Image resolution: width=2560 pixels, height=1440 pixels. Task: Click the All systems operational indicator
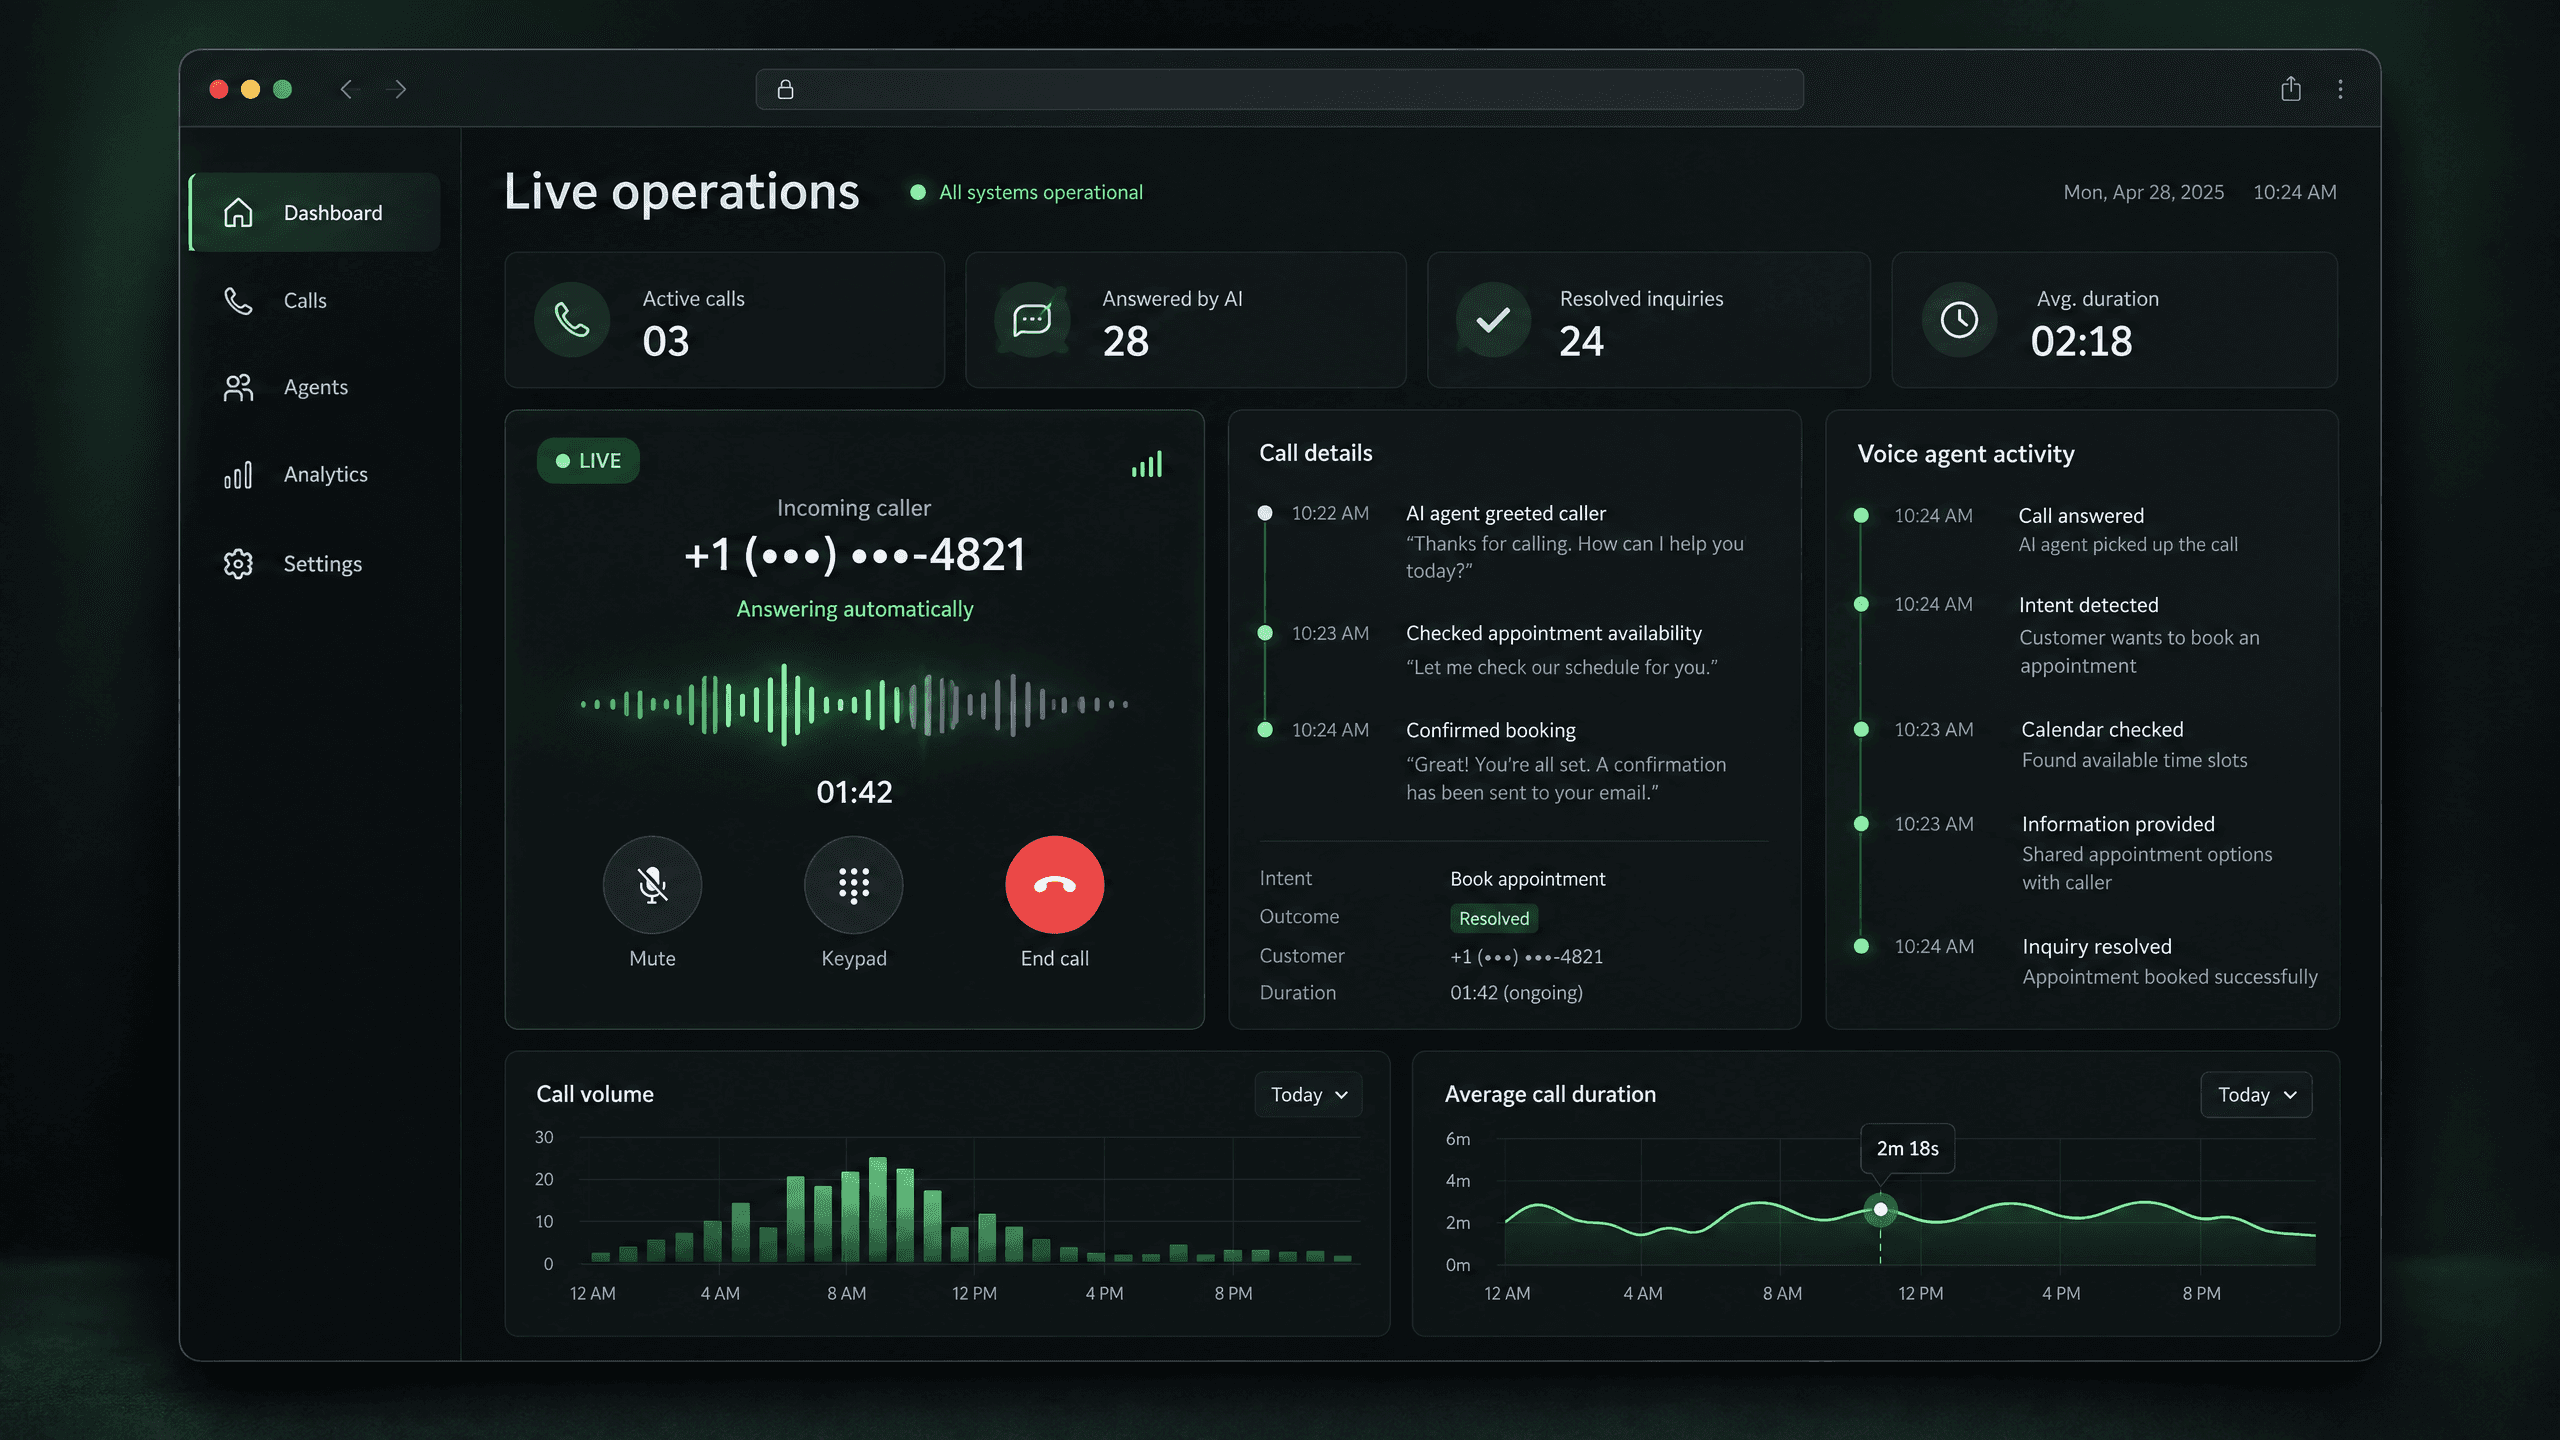tap(1026, 192)
